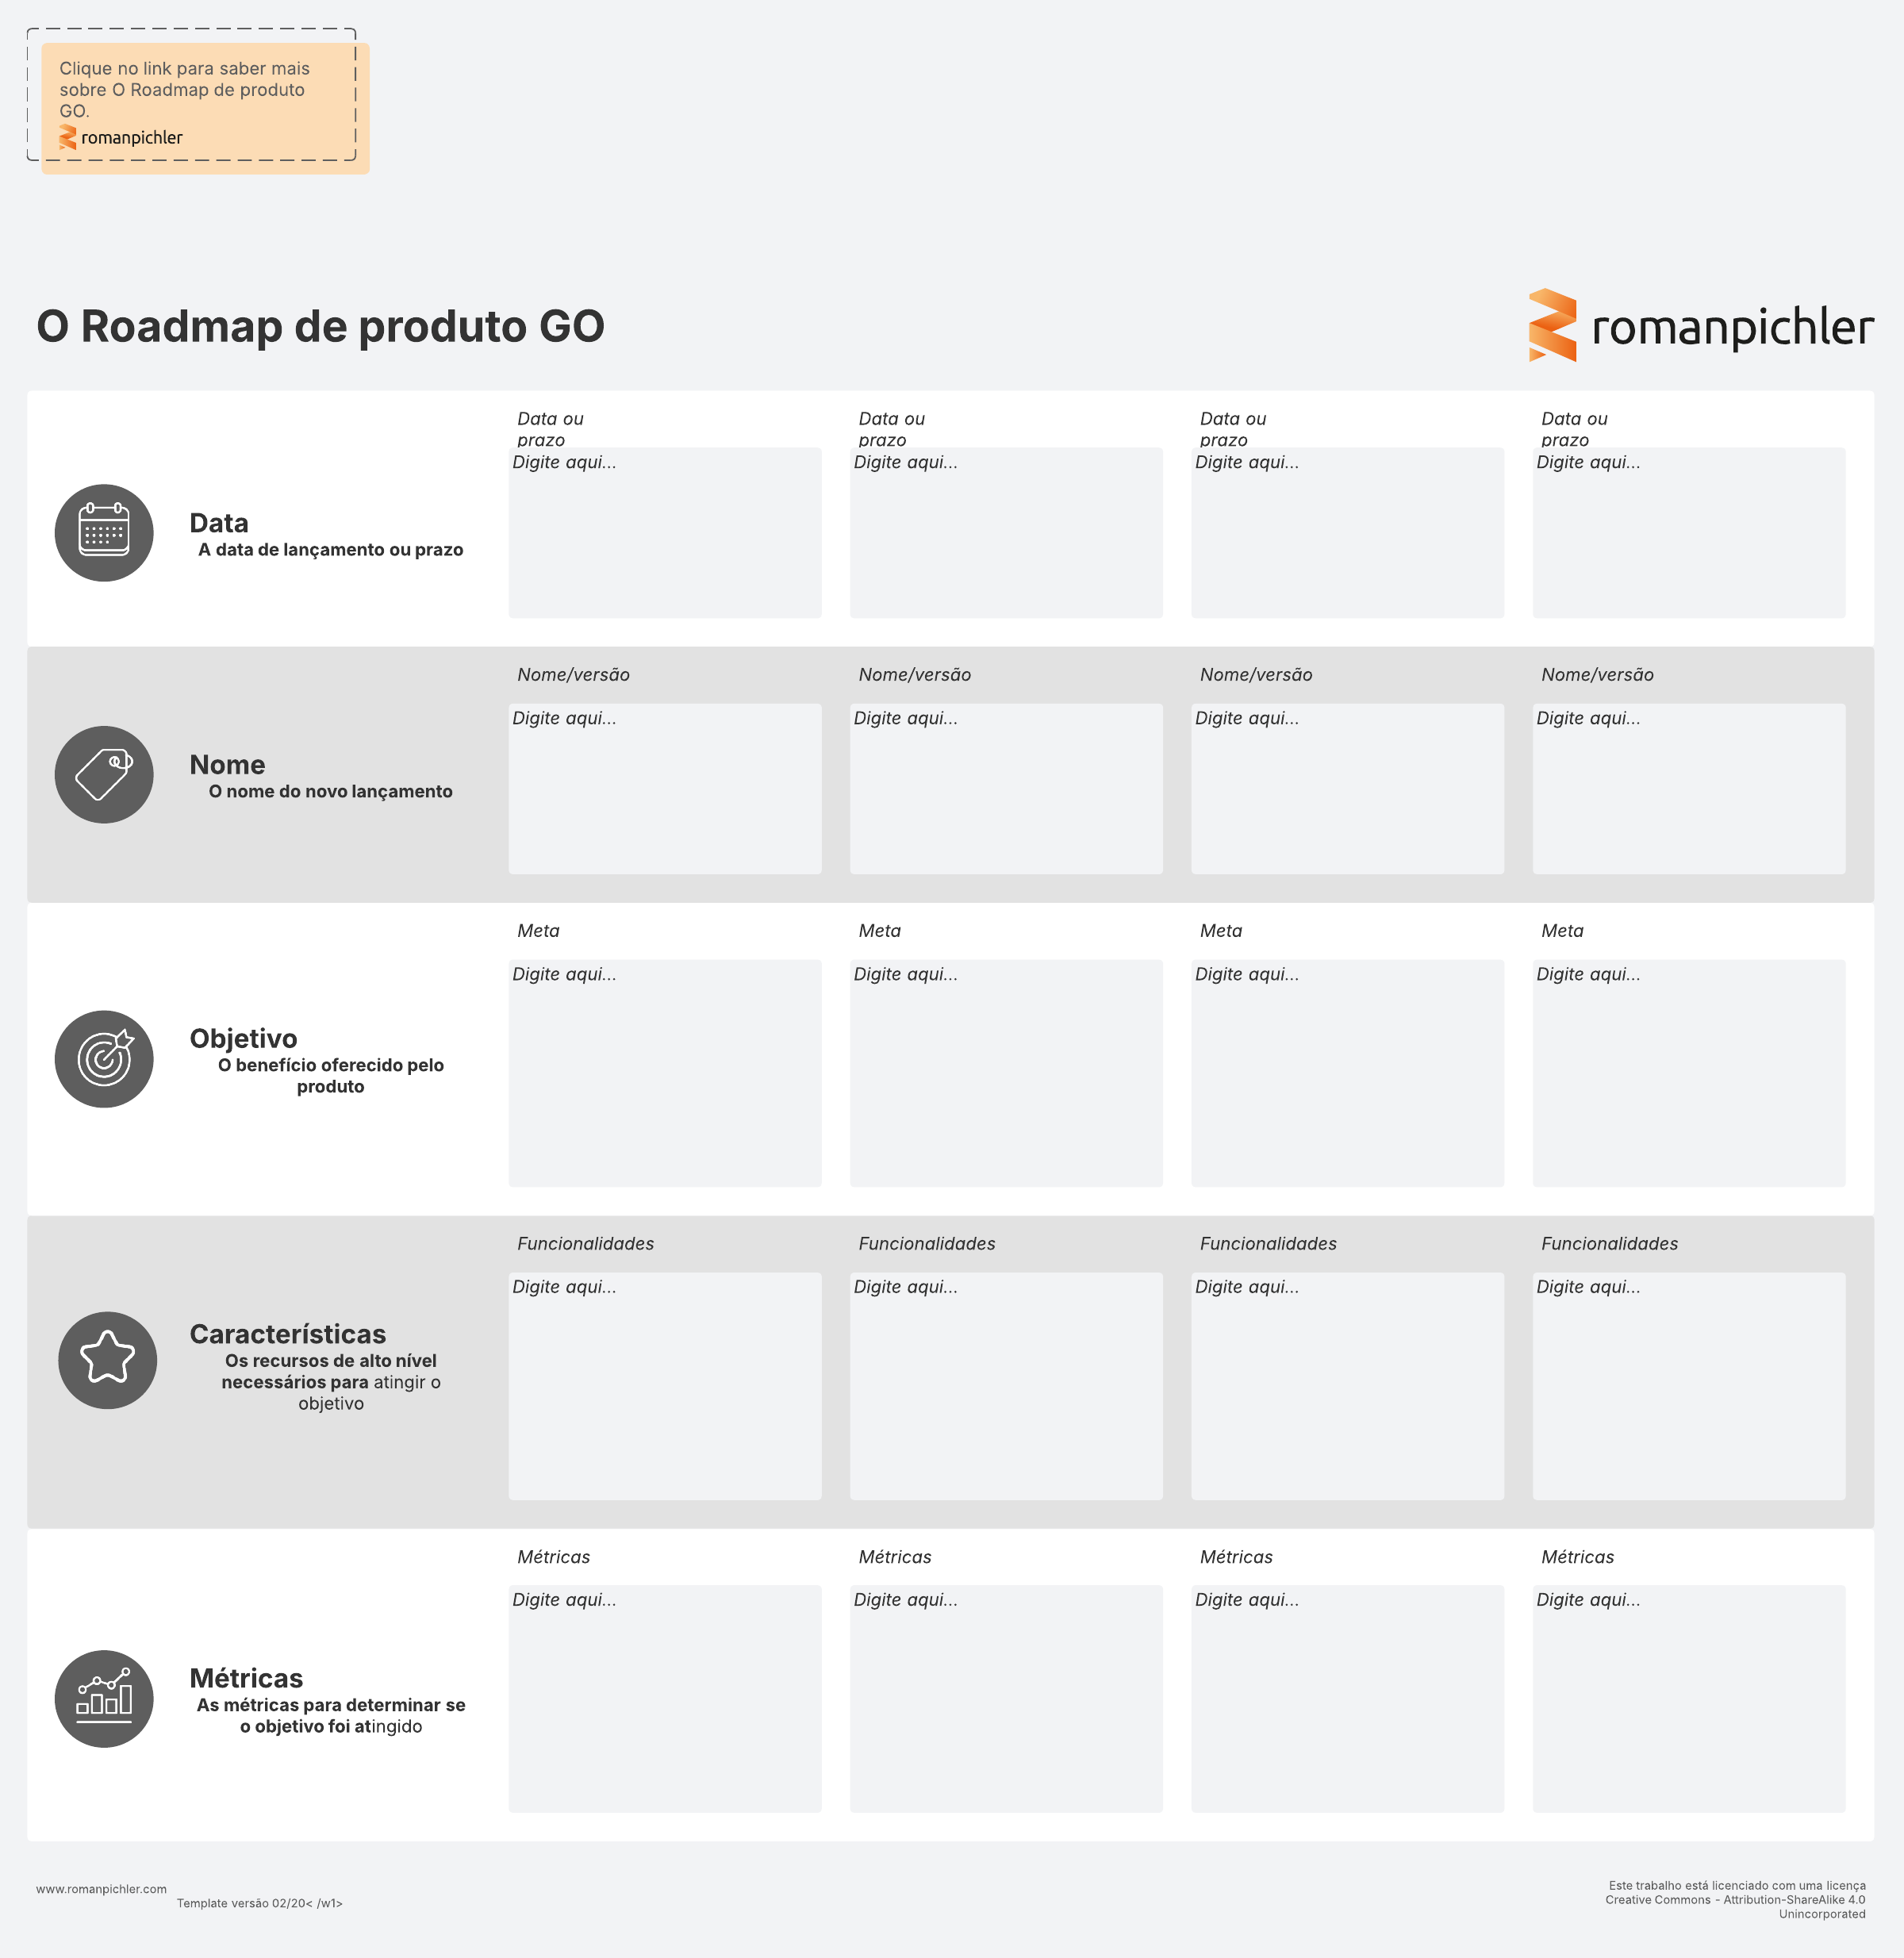The image size is (1904, 1958).
Task: Select the last Funcionalidades text box
Action: [1688, 1385]
